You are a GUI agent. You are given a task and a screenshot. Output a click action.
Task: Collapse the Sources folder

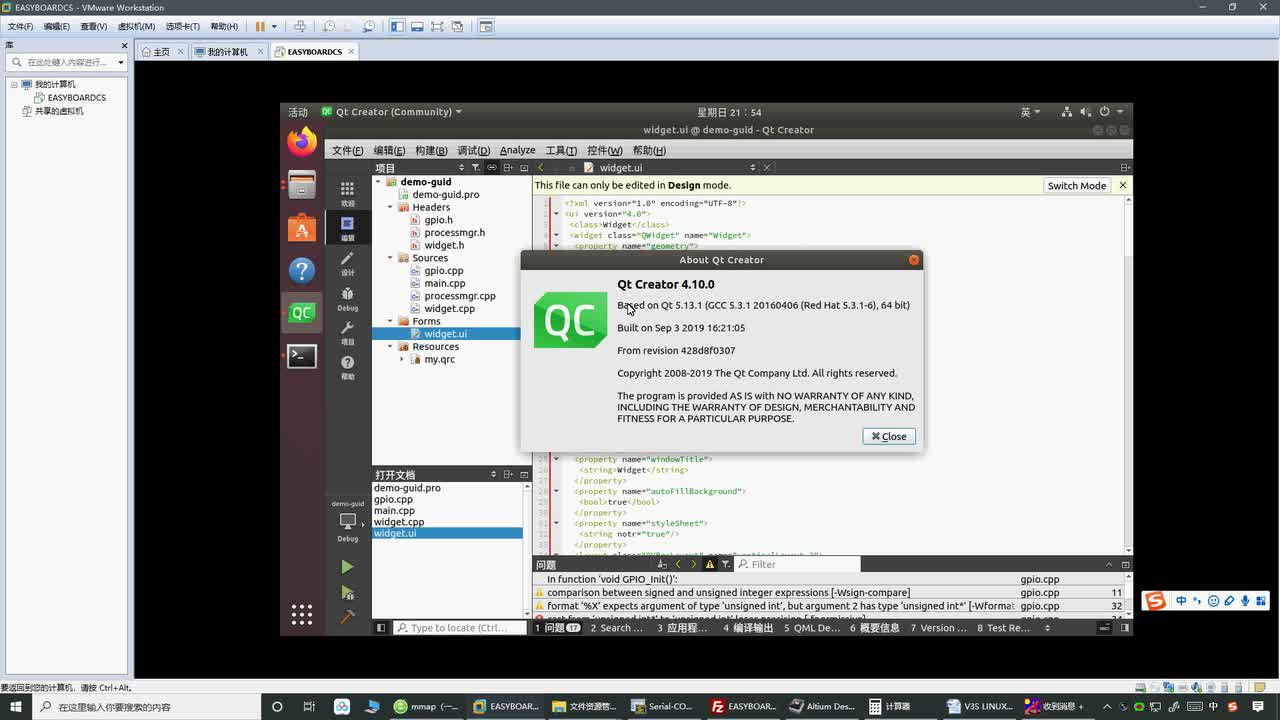(x=391, y=258)
